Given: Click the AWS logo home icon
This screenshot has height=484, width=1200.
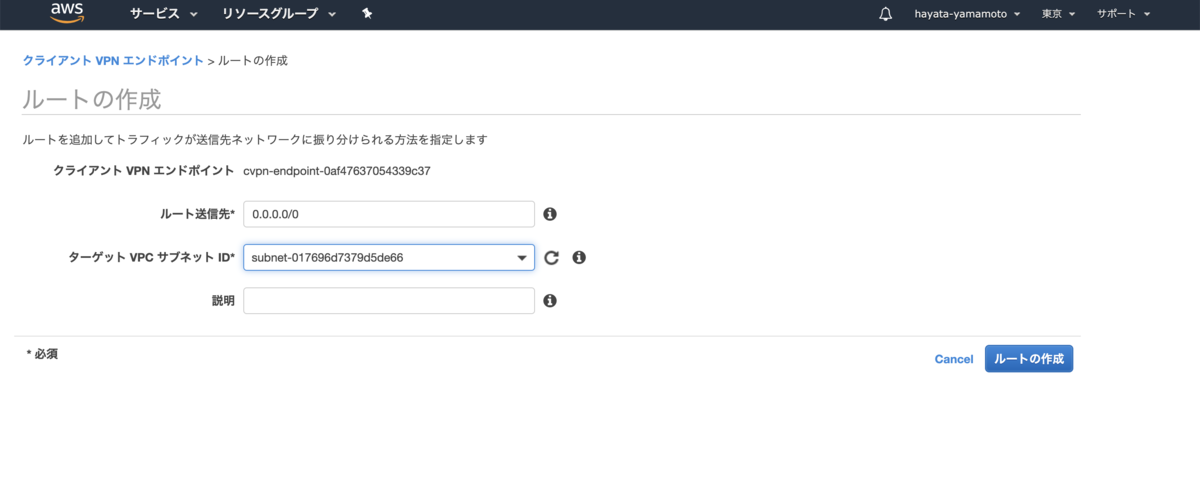Looking at the screenshot, I should click(x=67, y=12).
